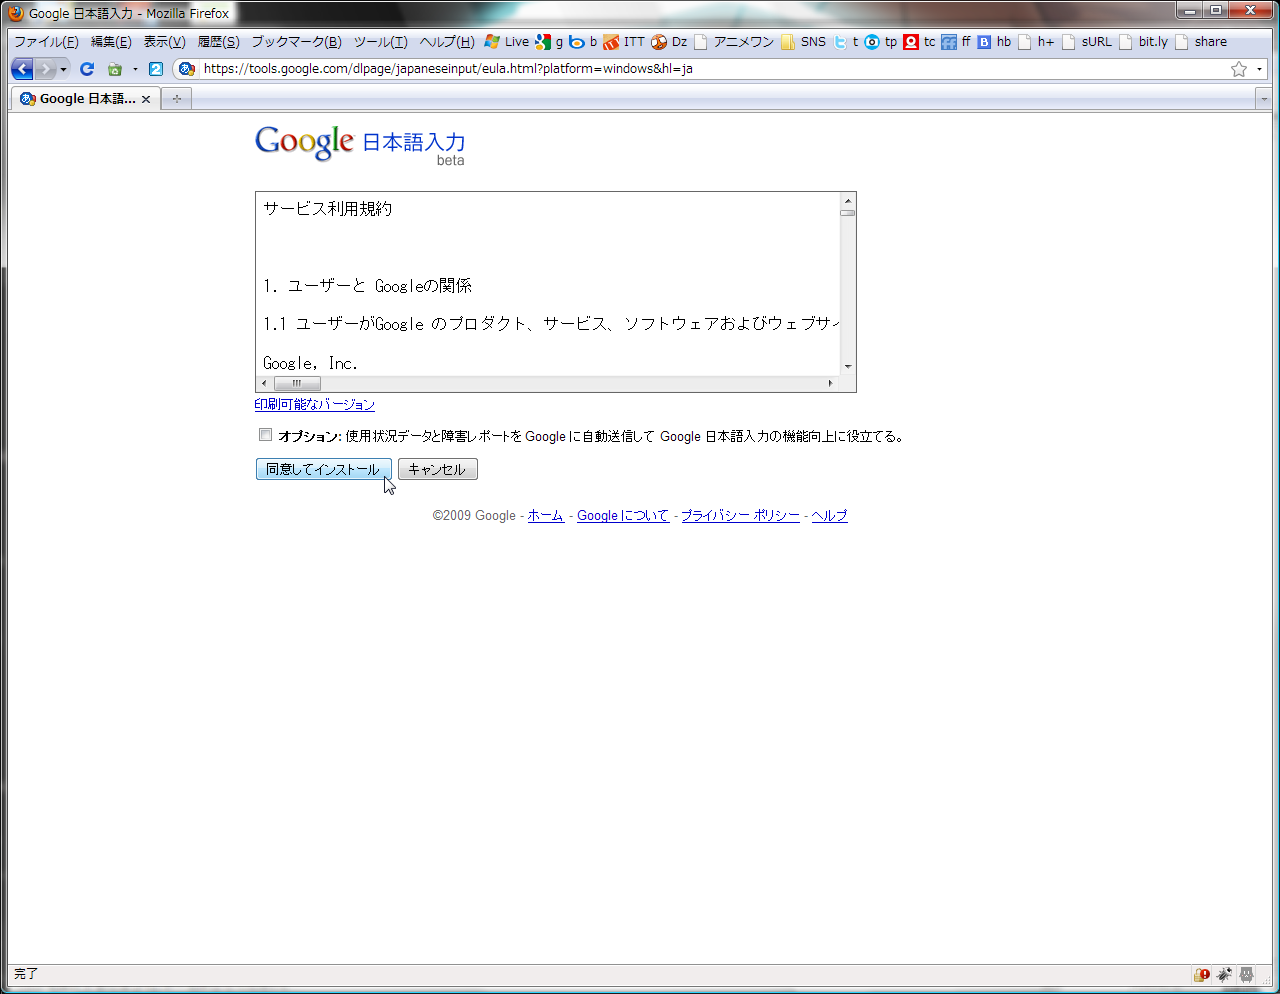Open the ヘルプ footer link
The width and height of the screenshot is (1280, 994).
coord(830,516)
